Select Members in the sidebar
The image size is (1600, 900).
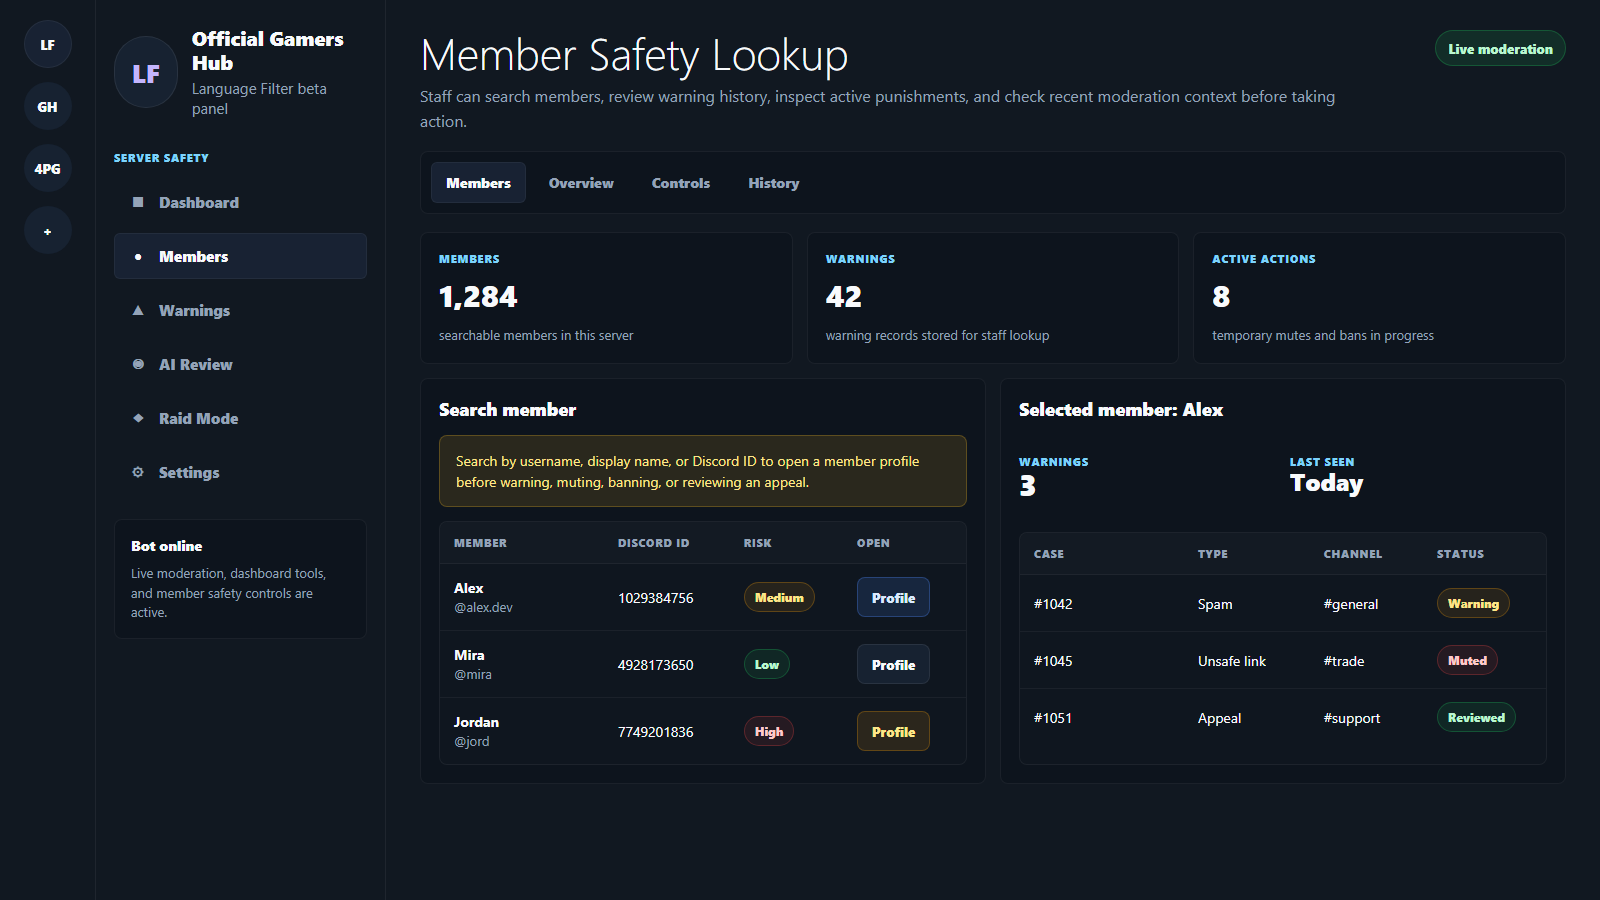click(240, 256)
